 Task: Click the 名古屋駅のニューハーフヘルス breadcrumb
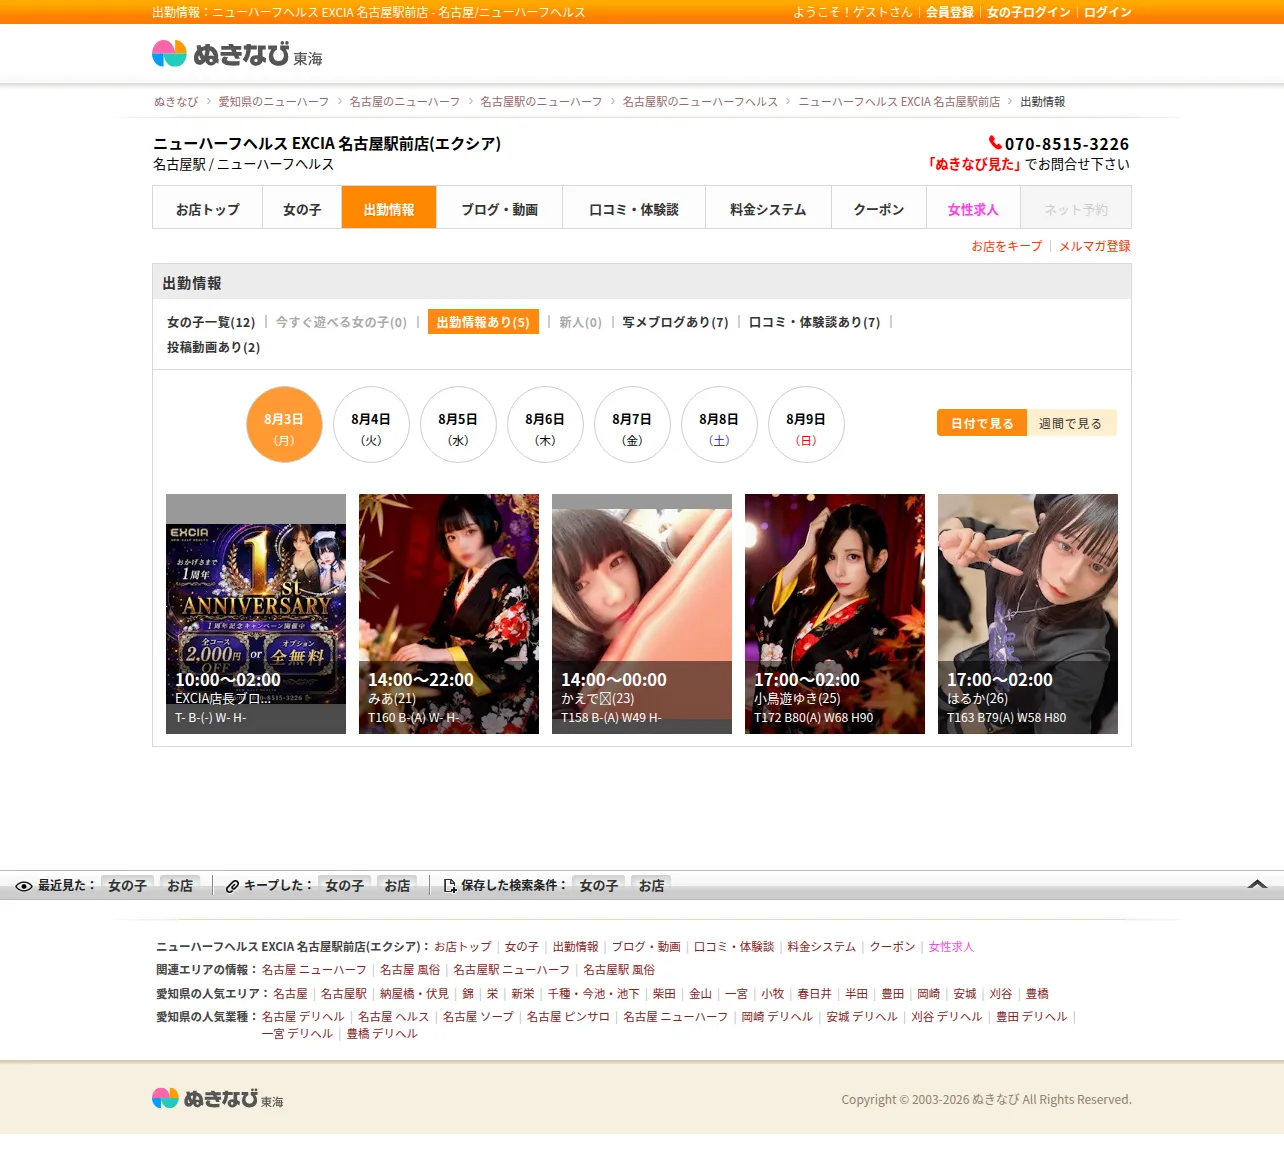pos(700,102)
